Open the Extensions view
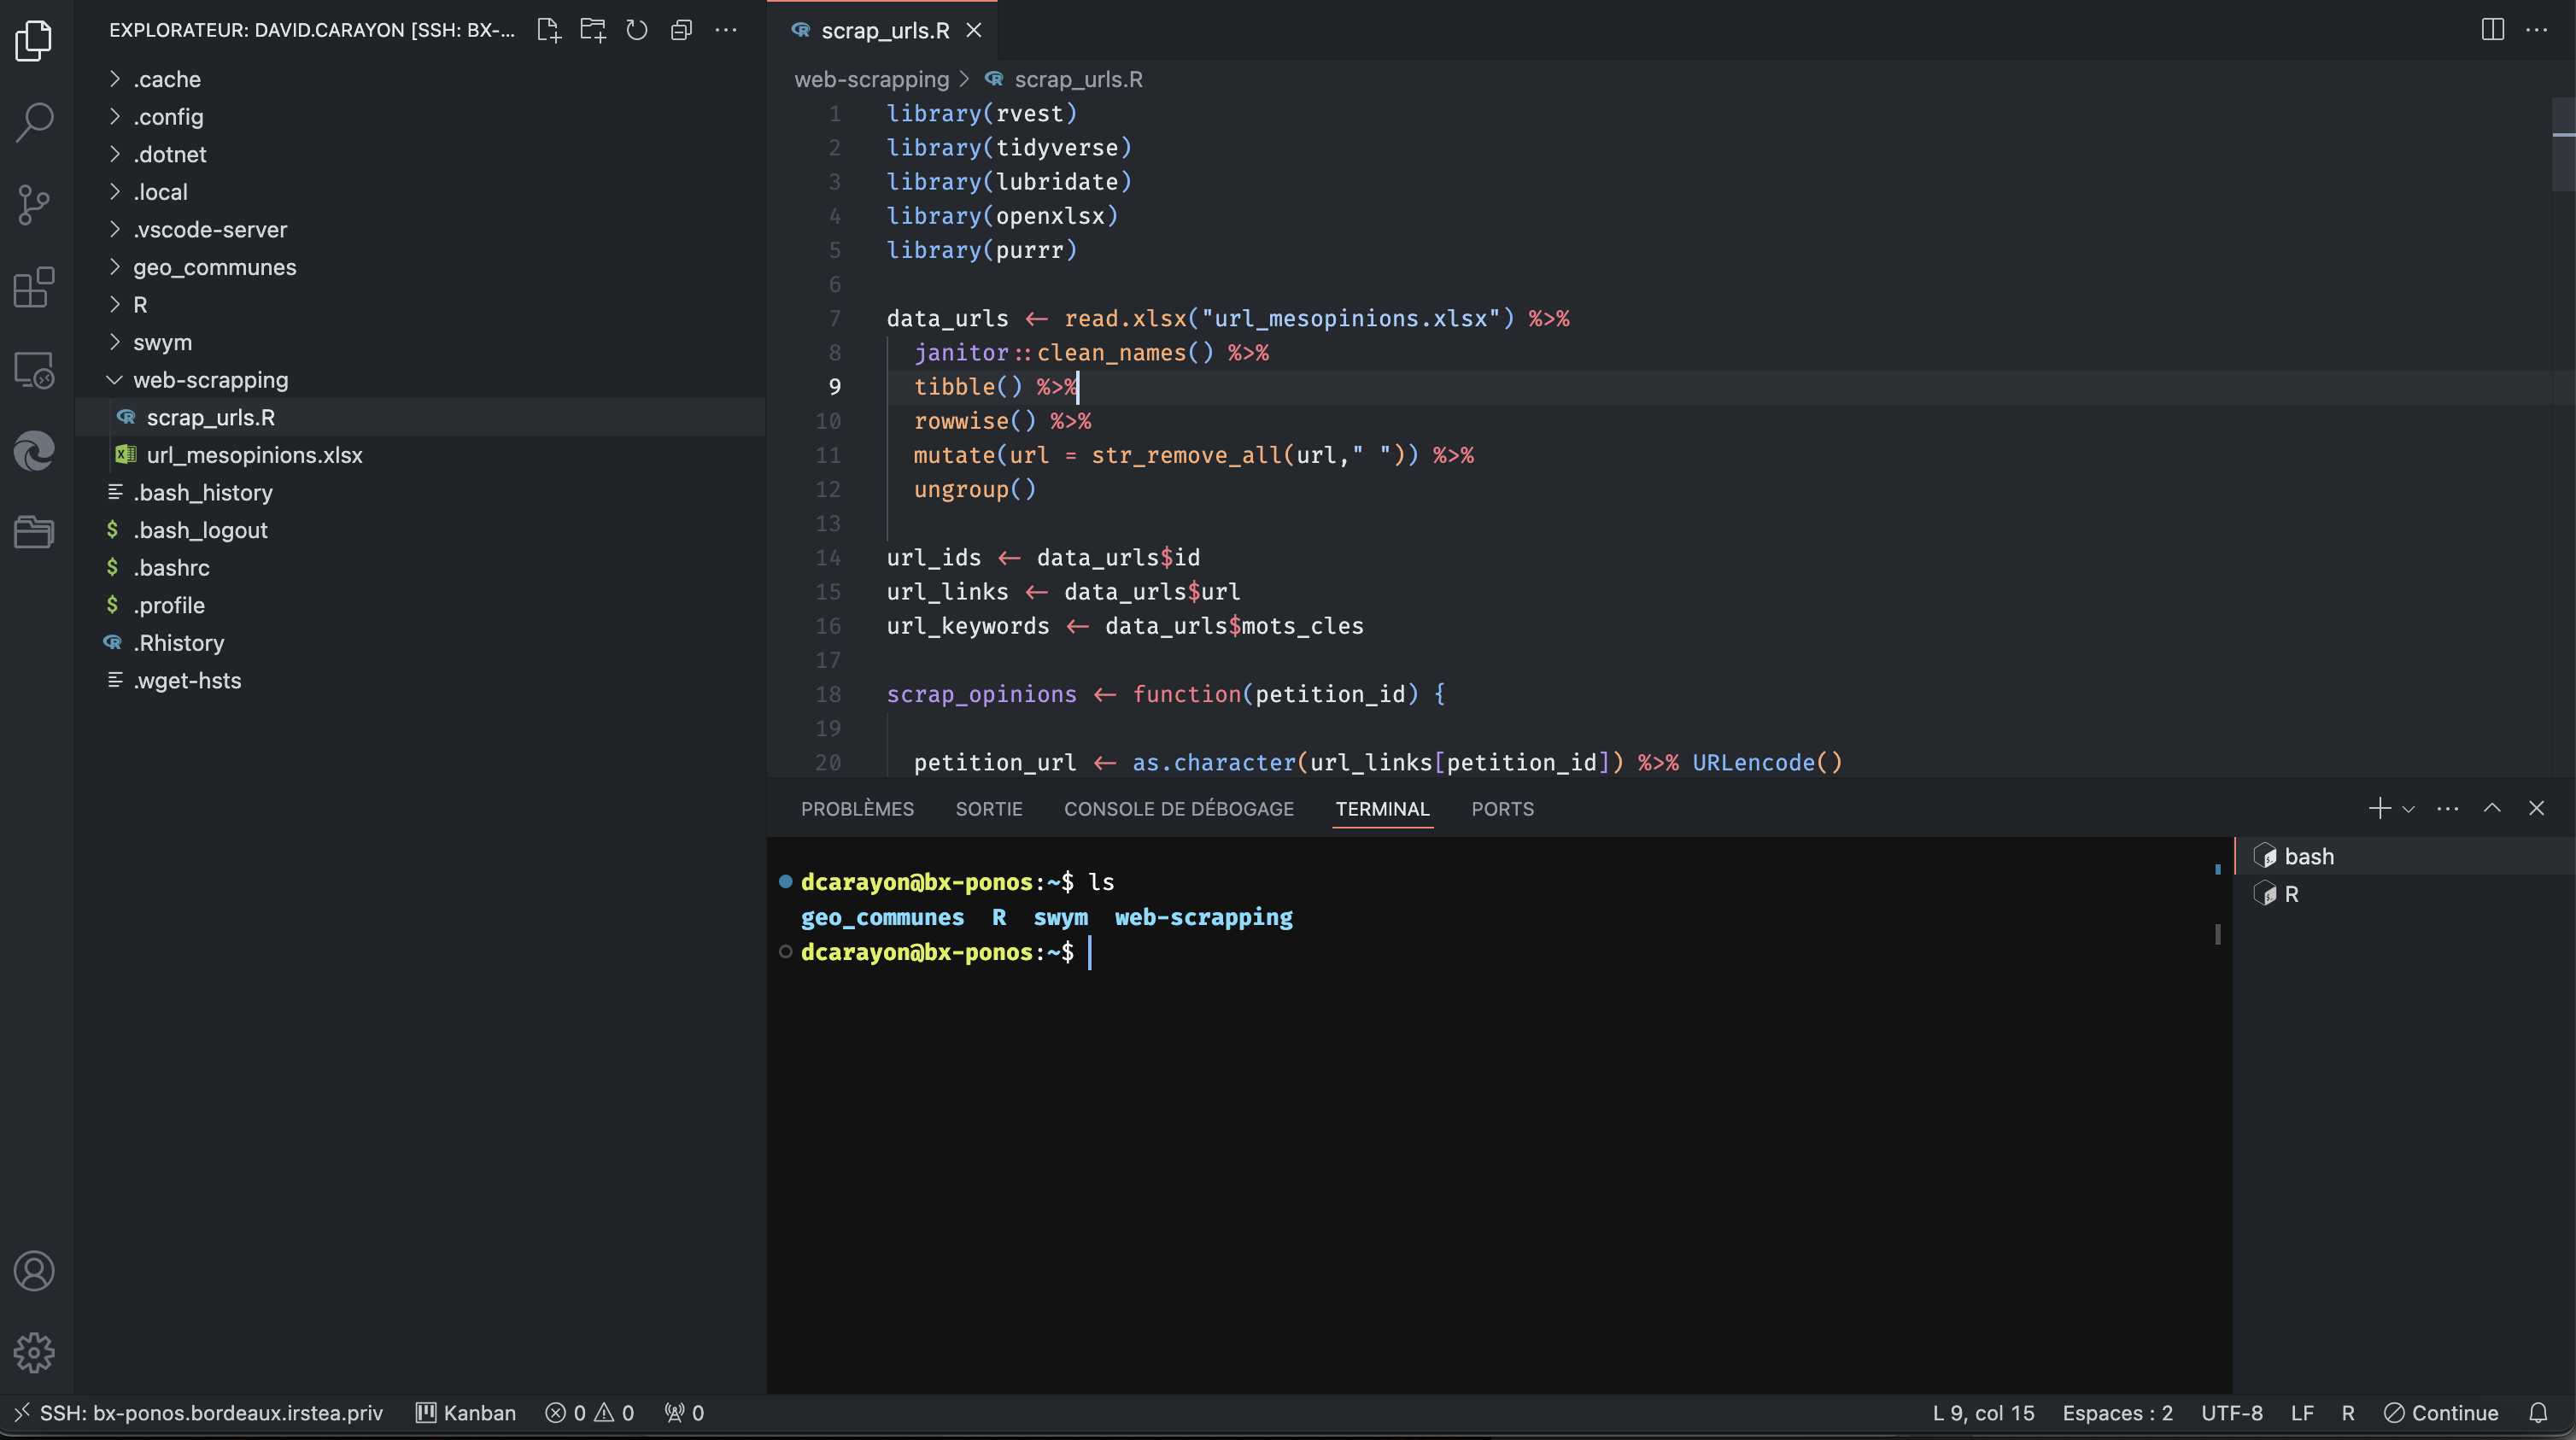This screenshot has height=1440, width=2576. (x=34, y=288)
